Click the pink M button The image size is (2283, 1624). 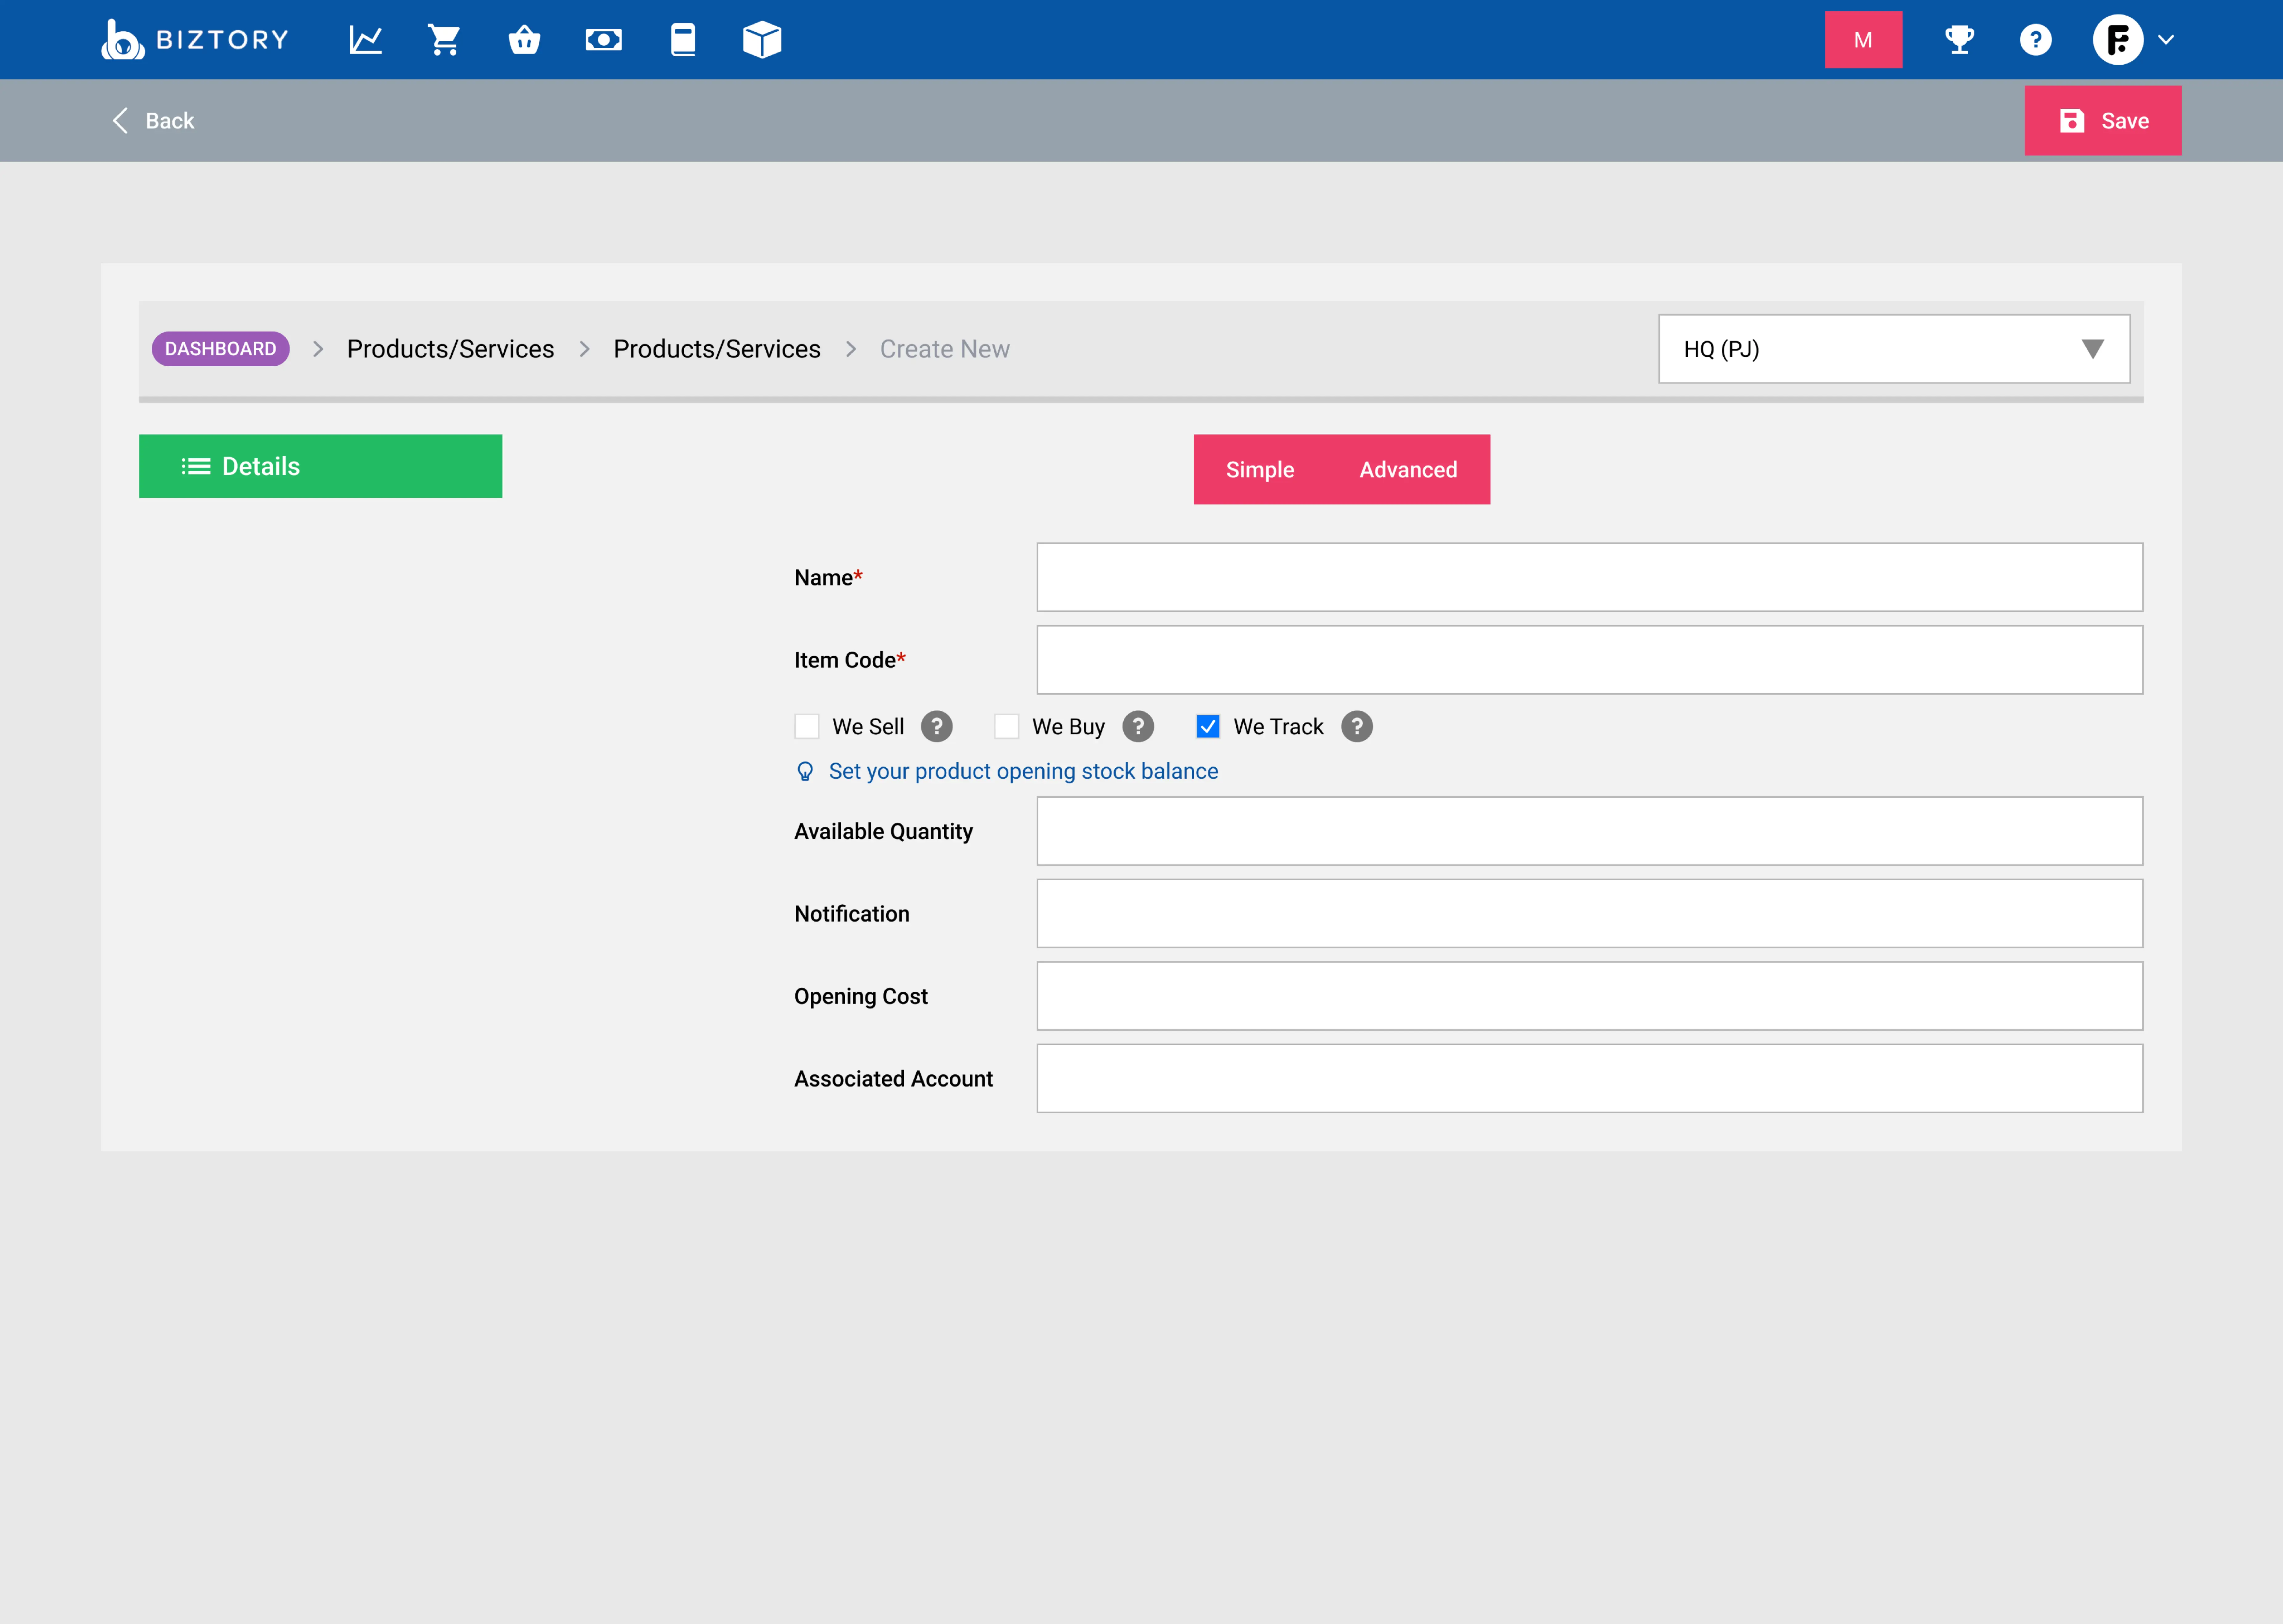point(1863,40)
